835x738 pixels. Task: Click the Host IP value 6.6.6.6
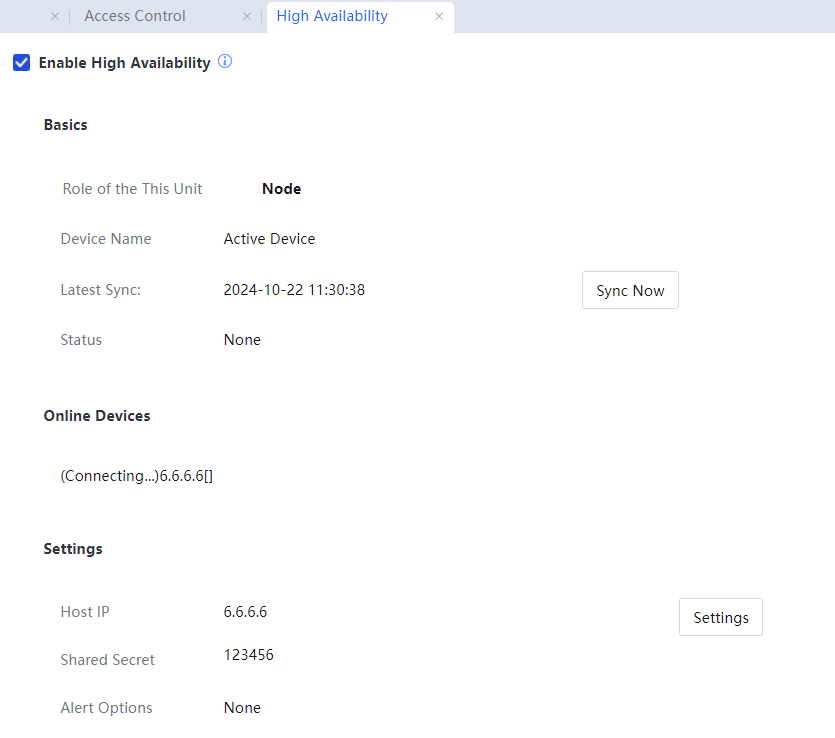pyautogui.click(x=245, y=612)
